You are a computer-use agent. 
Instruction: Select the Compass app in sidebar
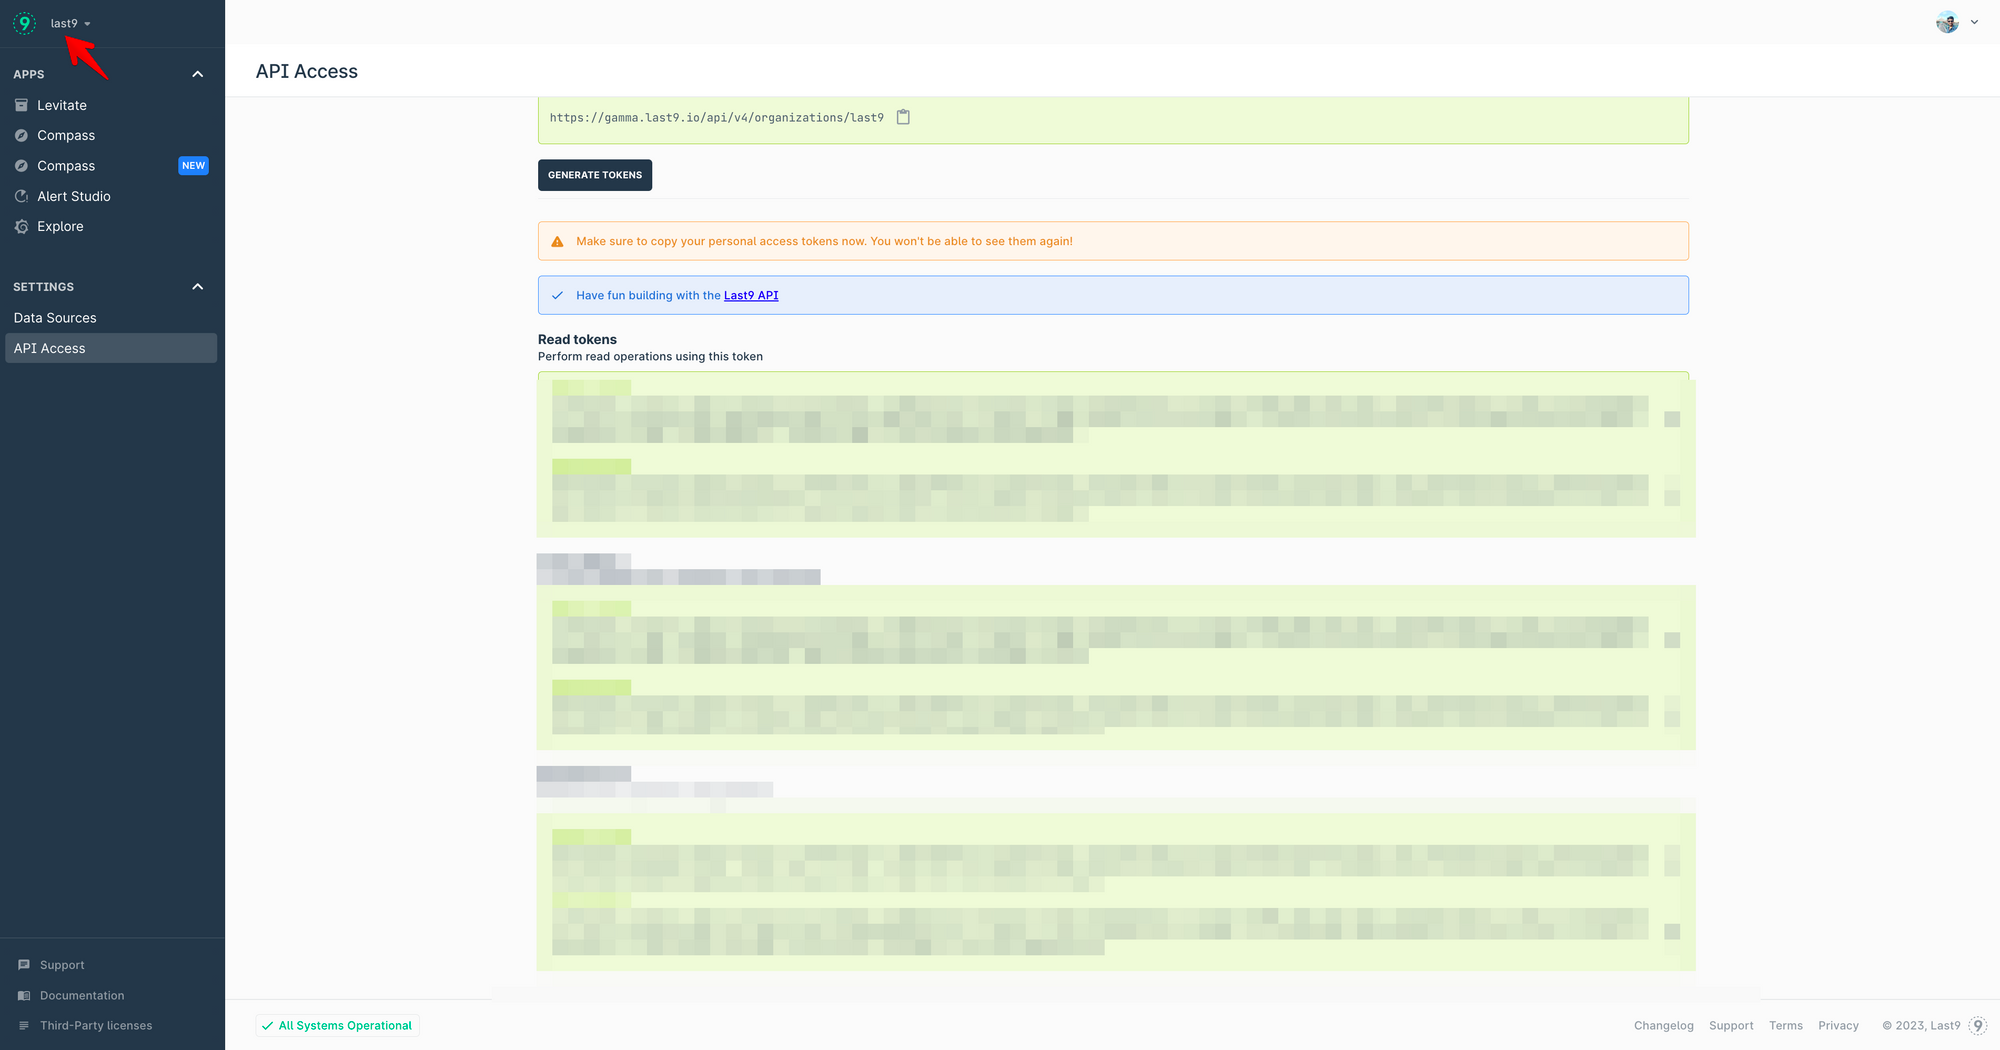click(66, 134)
